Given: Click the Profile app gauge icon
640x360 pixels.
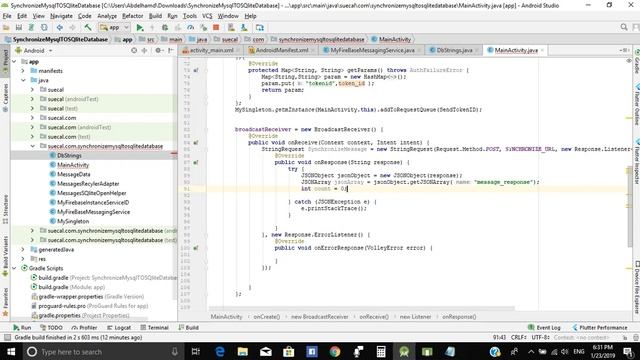Looking at the screenshot, I should click(x=190, y=27).
